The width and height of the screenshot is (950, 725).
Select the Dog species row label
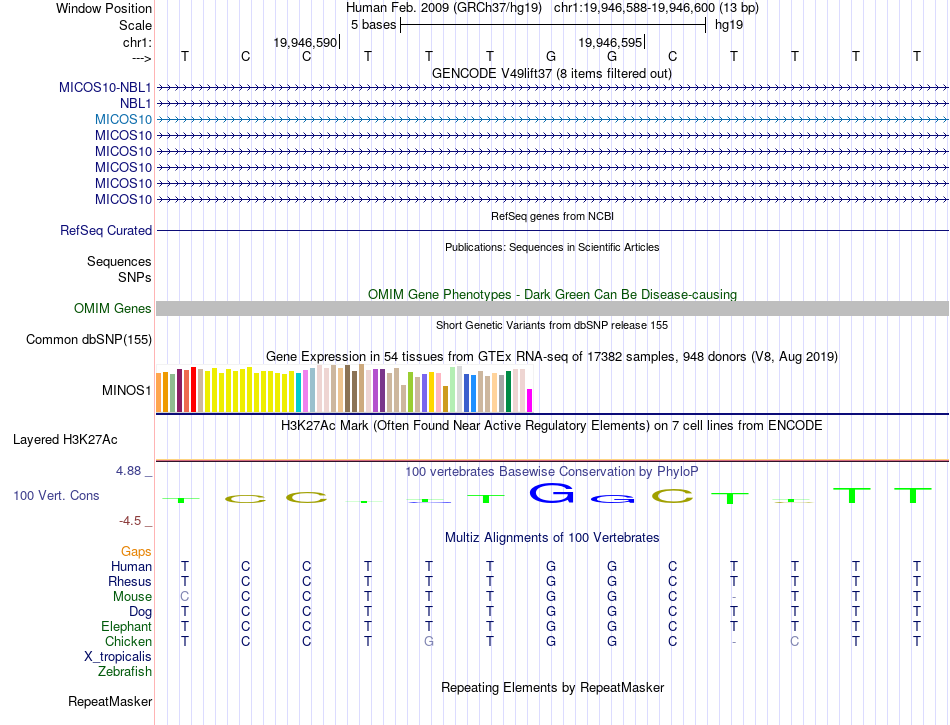click(x=140, y=612)
